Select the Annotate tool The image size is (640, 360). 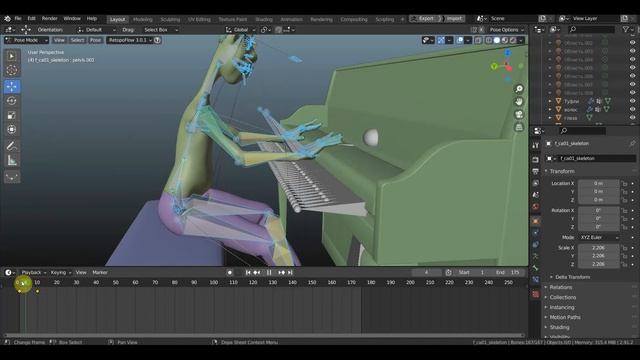point(12,146)
